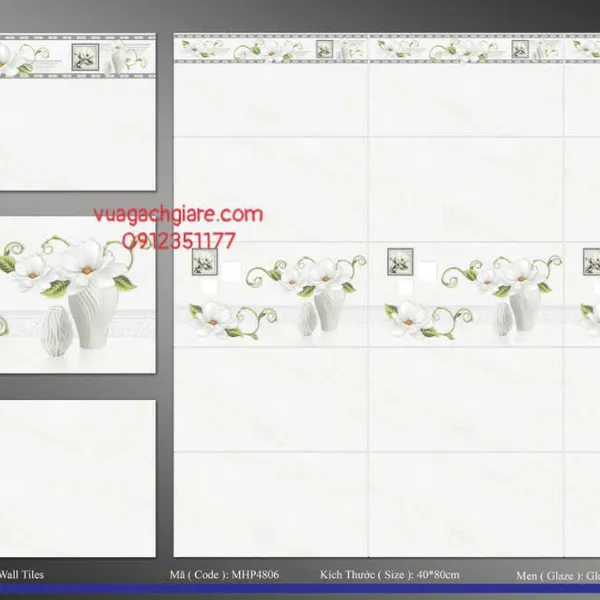Click the plain wall tile below left decor
Screen dimensions: 600x600
(x=270, y=400)
